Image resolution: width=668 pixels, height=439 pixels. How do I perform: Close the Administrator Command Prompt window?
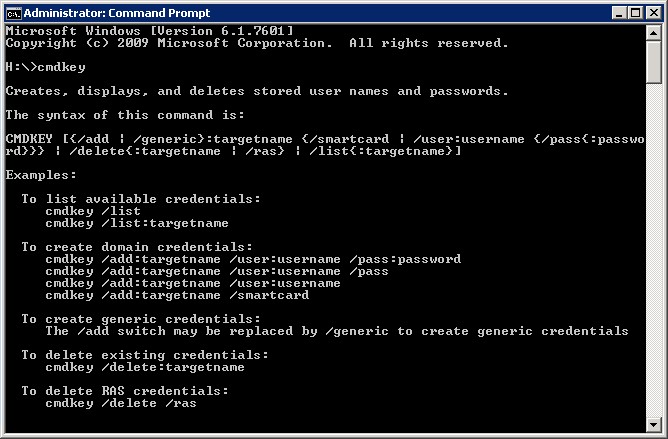click(652, 13)
